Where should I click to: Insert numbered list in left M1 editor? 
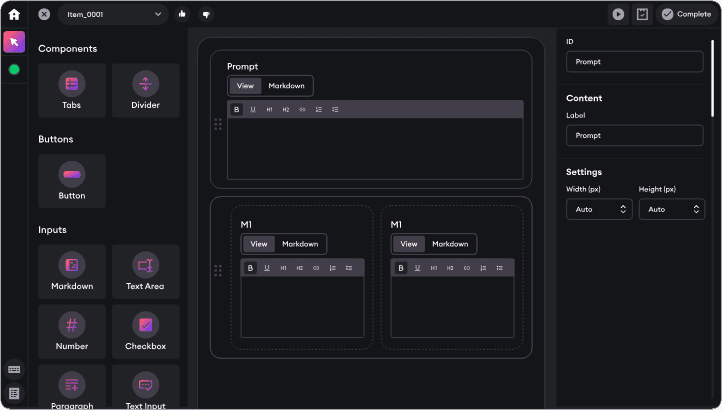tap(332, 268)
